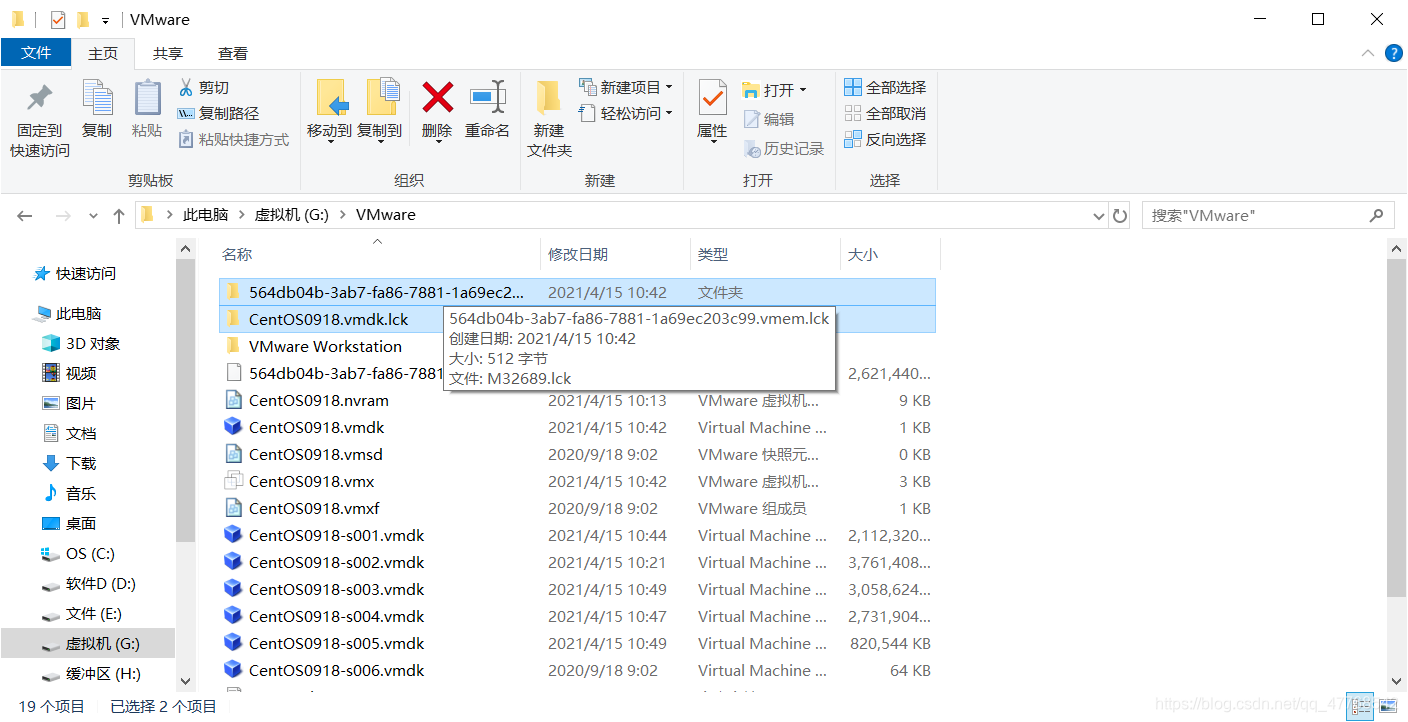
Task: Click Select none (全部取消)
Action: 885,113
